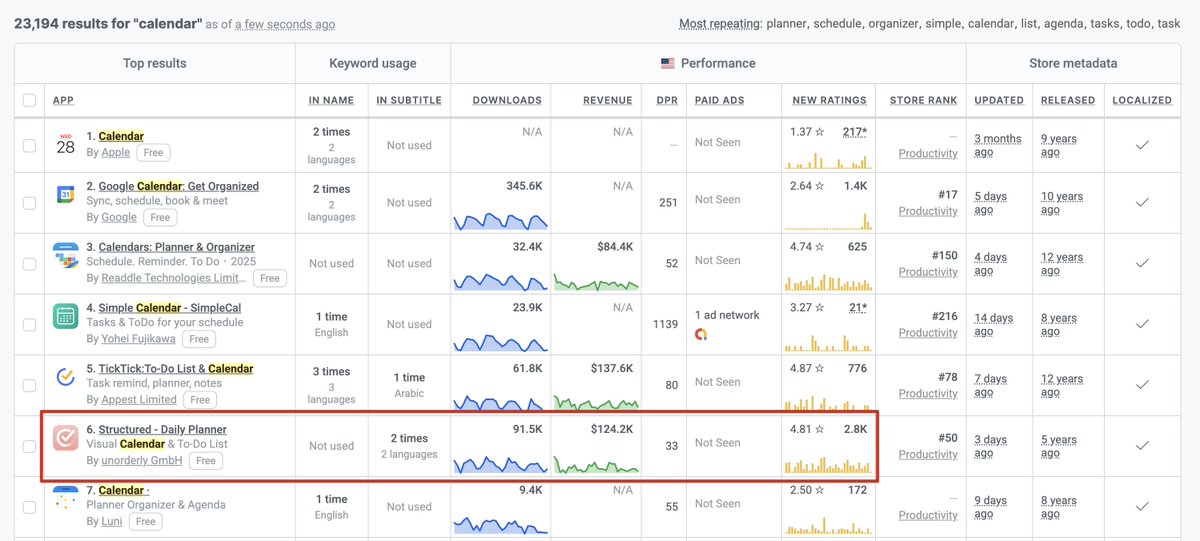Click the localized checkmark for Luni Calendar

pyautogui.click(x=1142, y=506)
